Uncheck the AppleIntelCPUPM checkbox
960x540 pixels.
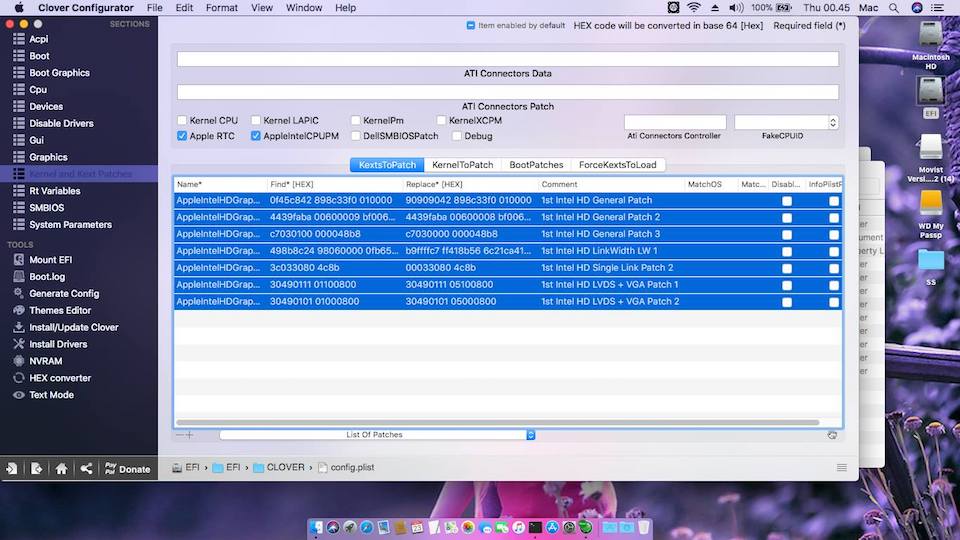255,136
